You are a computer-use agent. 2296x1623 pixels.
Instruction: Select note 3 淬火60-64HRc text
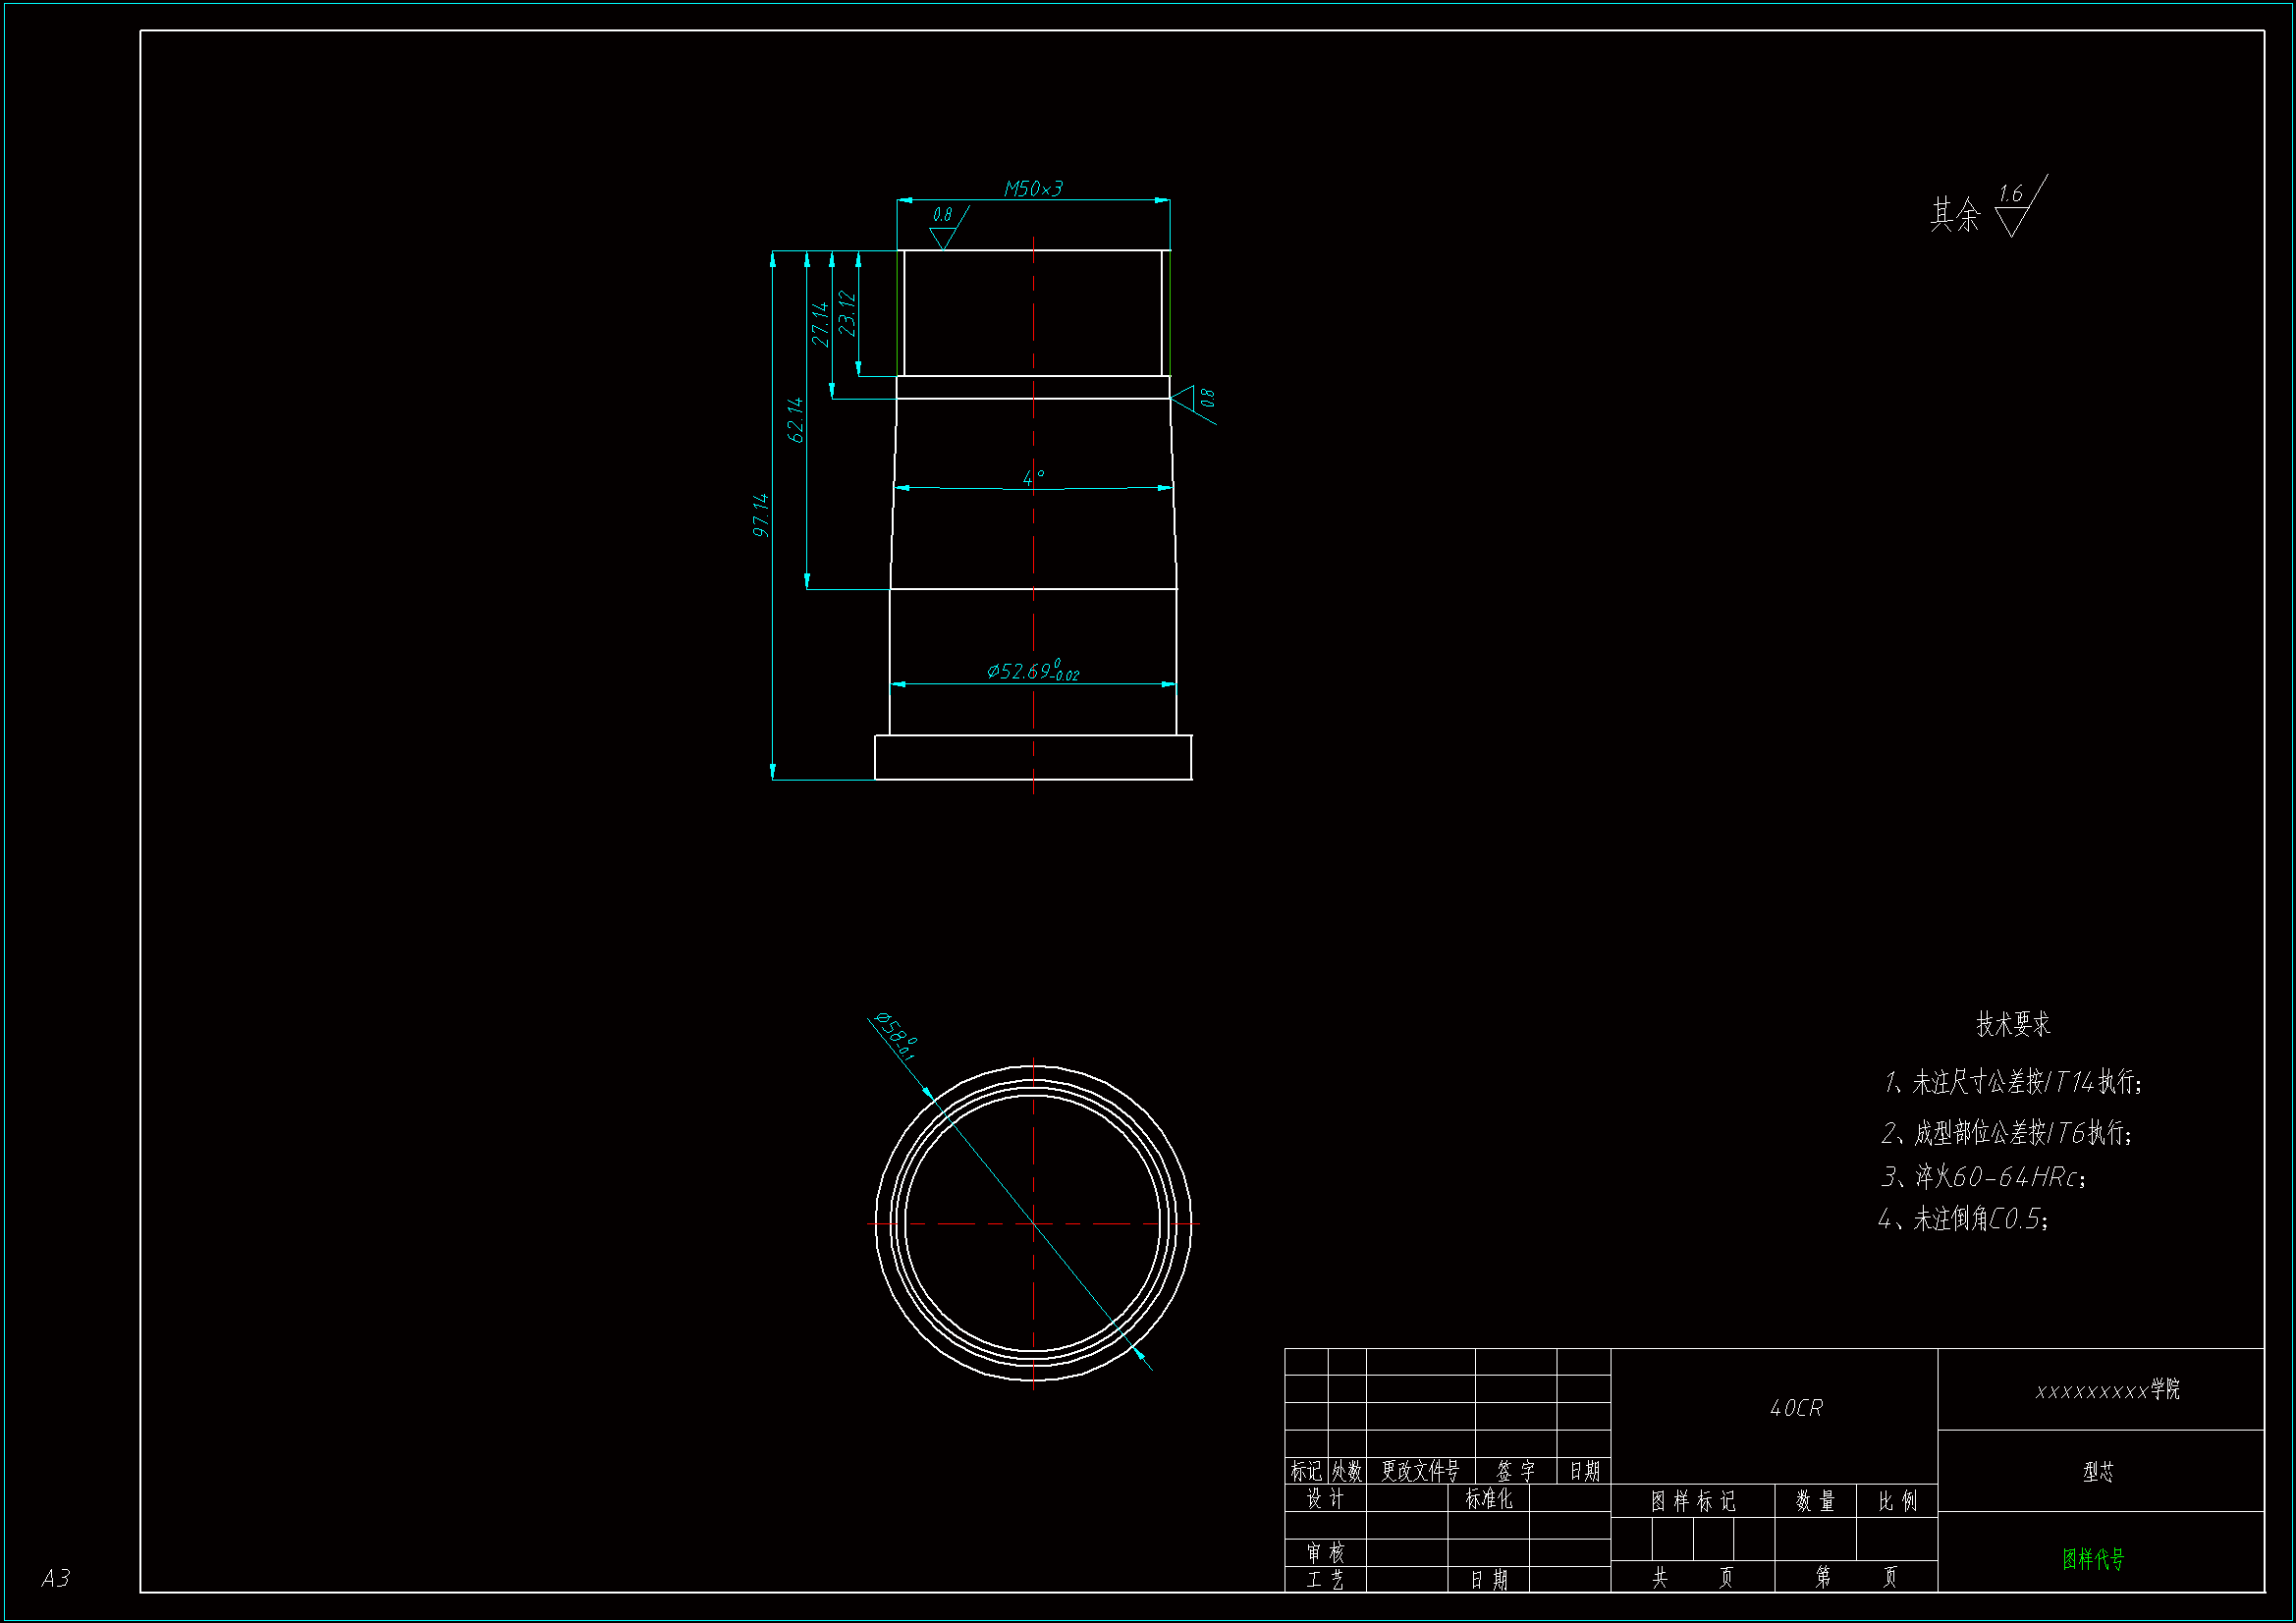pyautogui.click(x=1984, y=1176)
